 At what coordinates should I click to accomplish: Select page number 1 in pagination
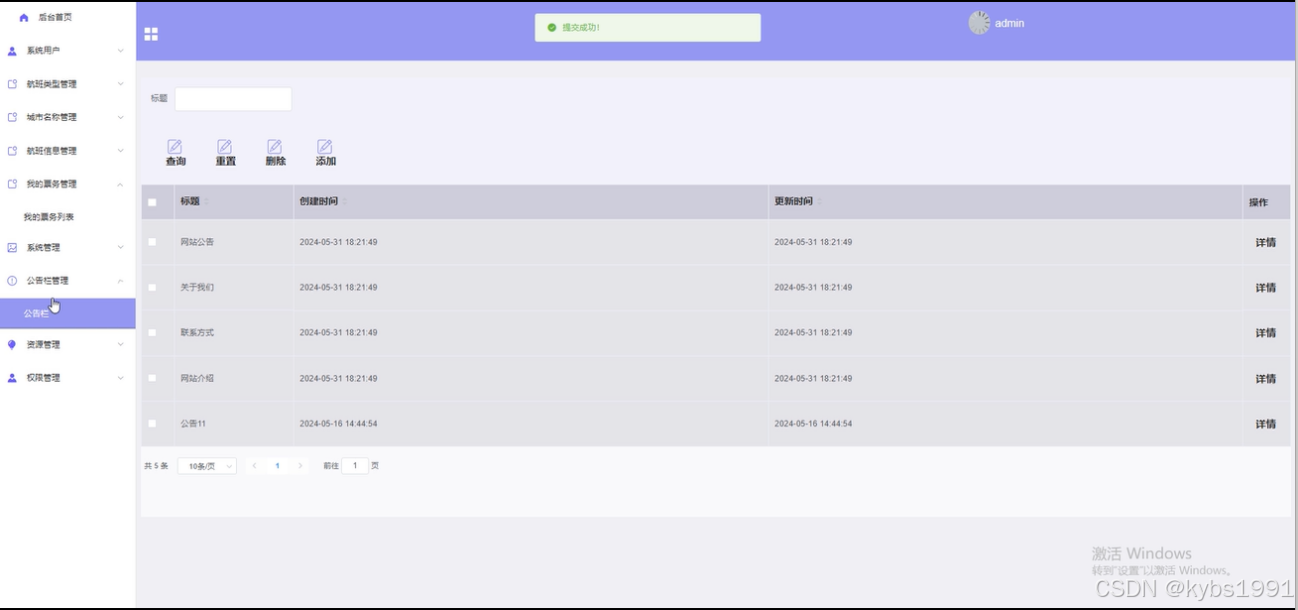(x=277, y=466)
